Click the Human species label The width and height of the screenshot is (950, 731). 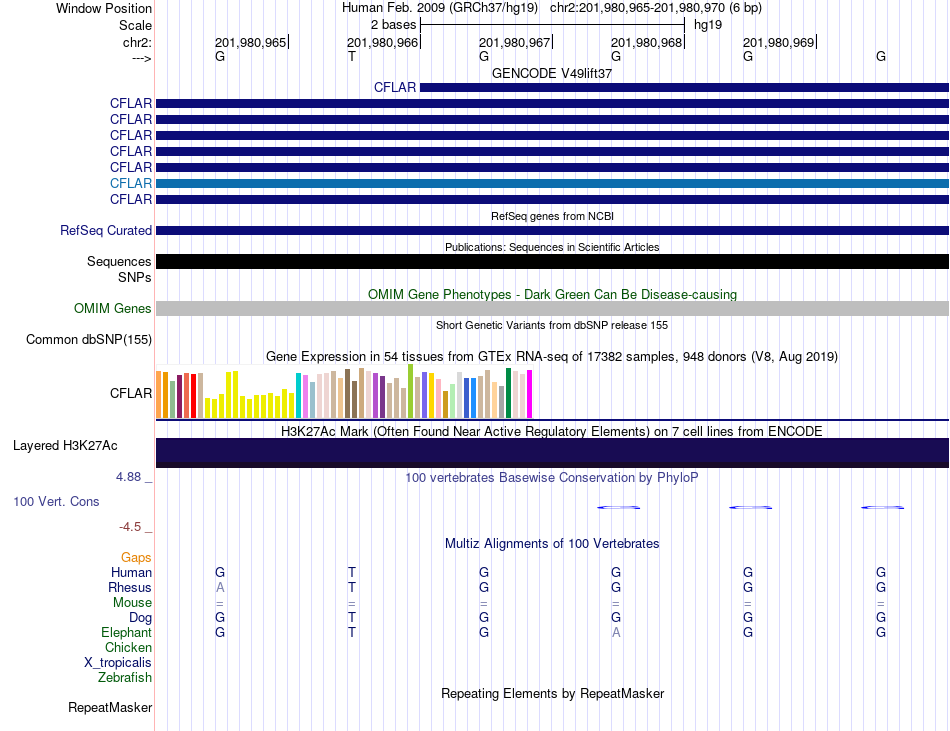pyautogui.click(x=131, y=572)
